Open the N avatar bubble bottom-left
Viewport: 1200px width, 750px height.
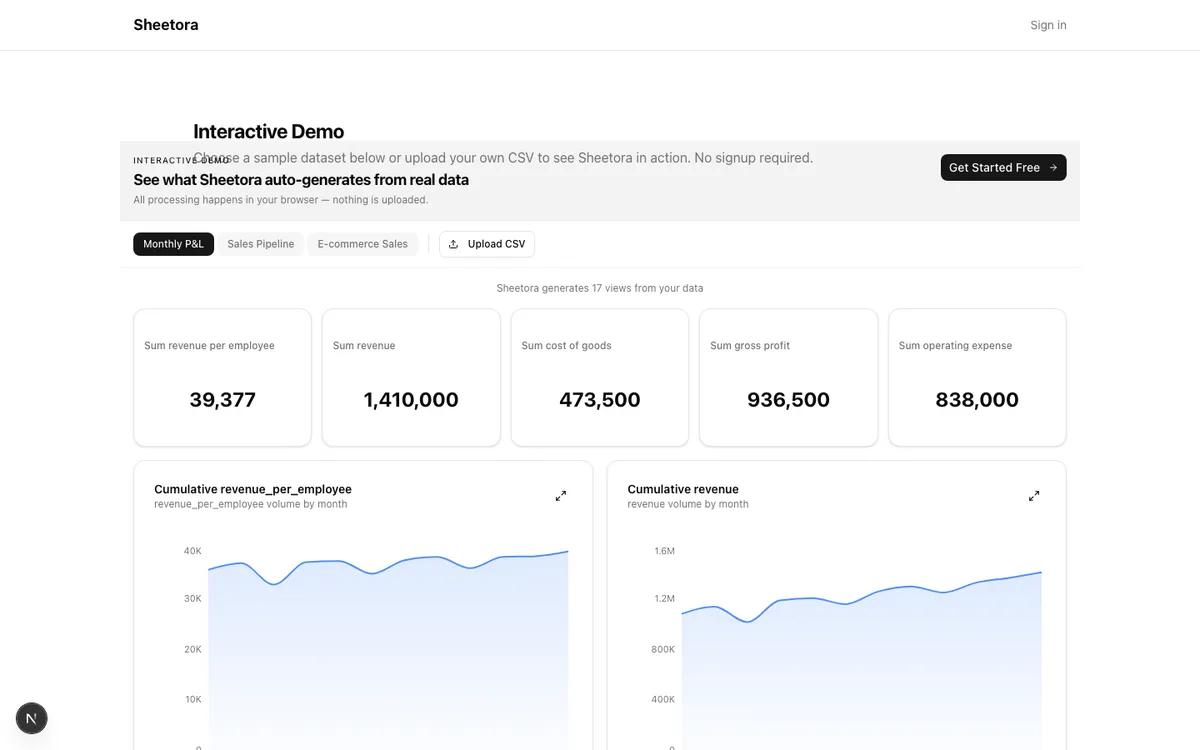[31, 718]
